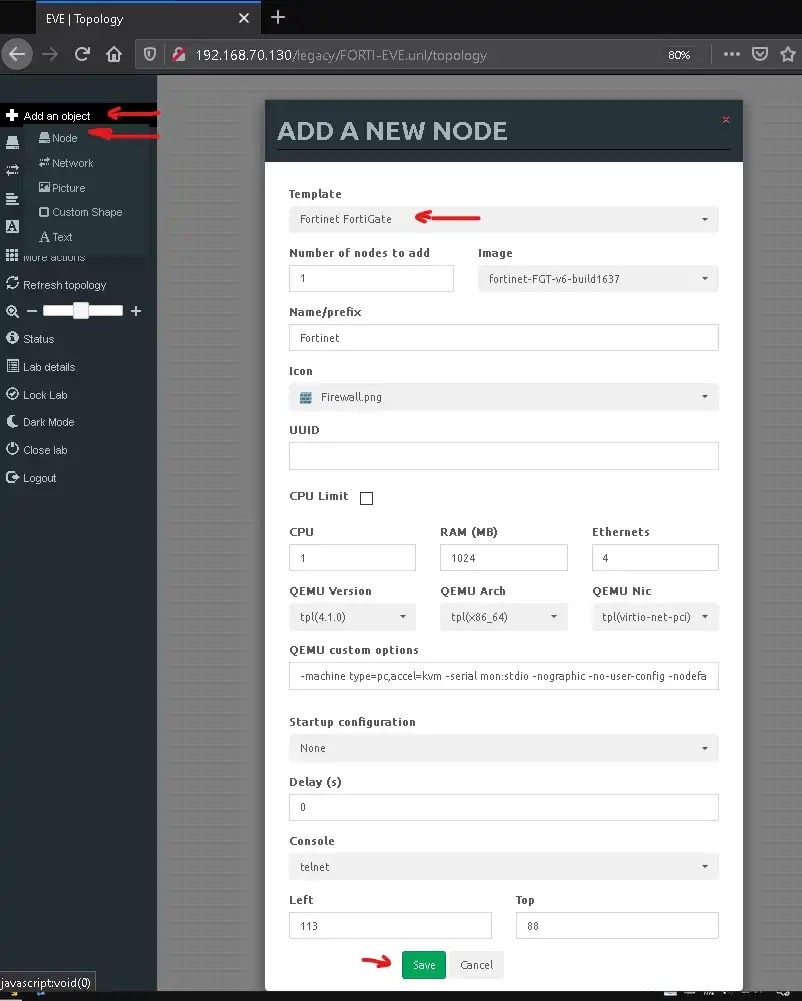The image size is (802, 1001).
Task: Click Number of nodes to add field
Action: click(371, 278)
